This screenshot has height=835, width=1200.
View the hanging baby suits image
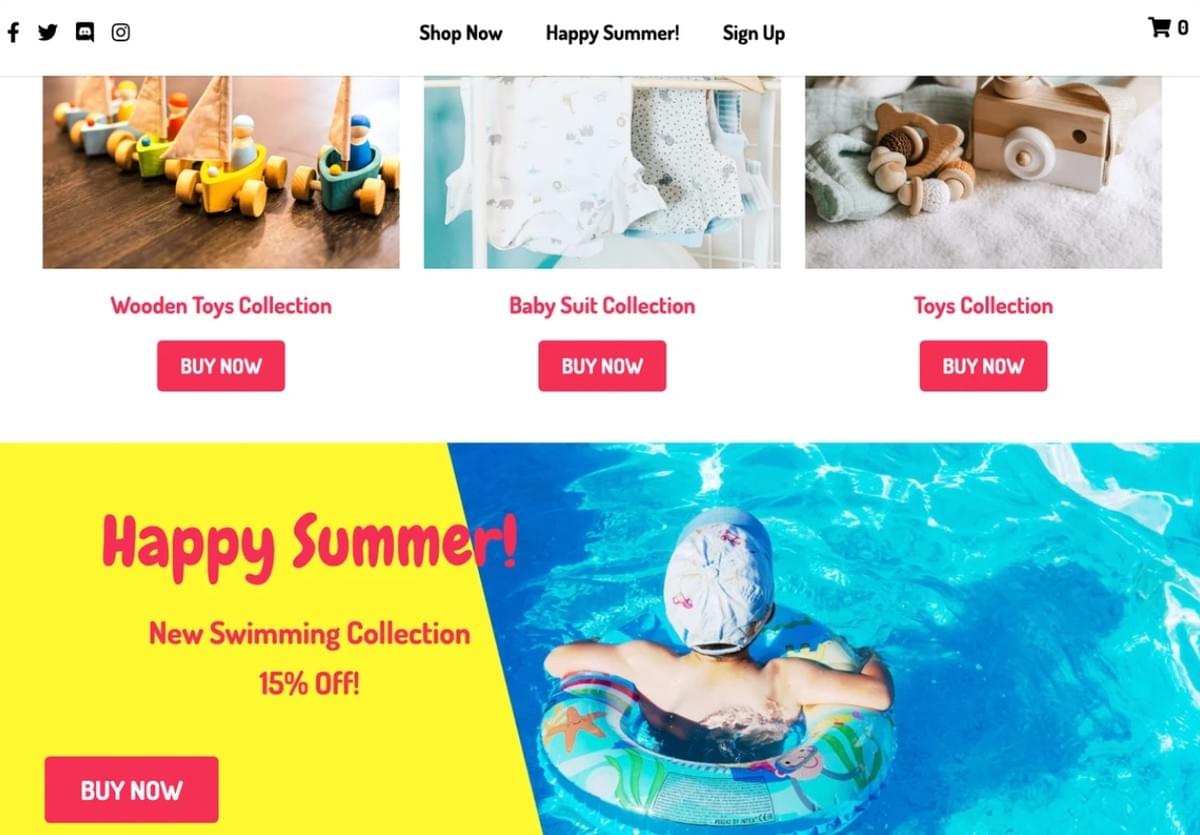tap(602, 172)
